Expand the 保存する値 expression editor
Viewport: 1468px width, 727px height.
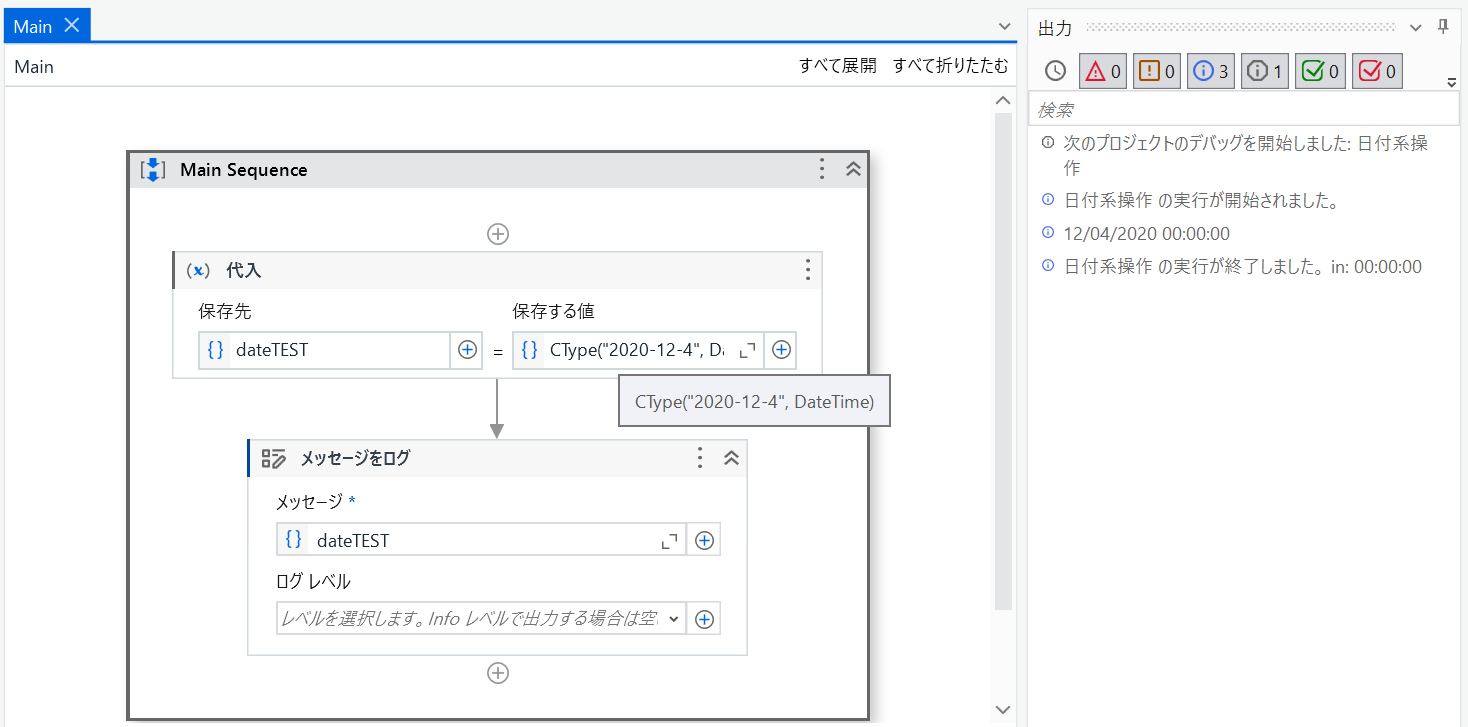[747, 351]
